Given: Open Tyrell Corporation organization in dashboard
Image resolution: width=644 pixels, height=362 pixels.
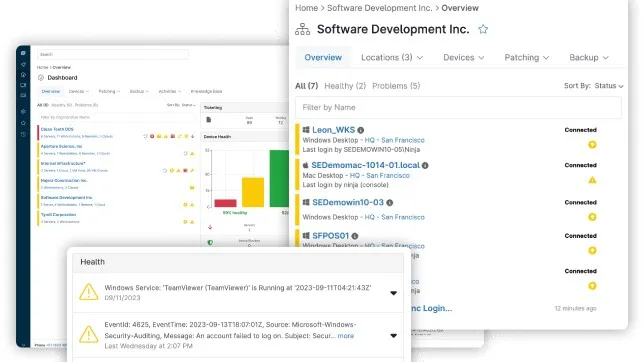Looking at the screenshot, I should [58, 214].
